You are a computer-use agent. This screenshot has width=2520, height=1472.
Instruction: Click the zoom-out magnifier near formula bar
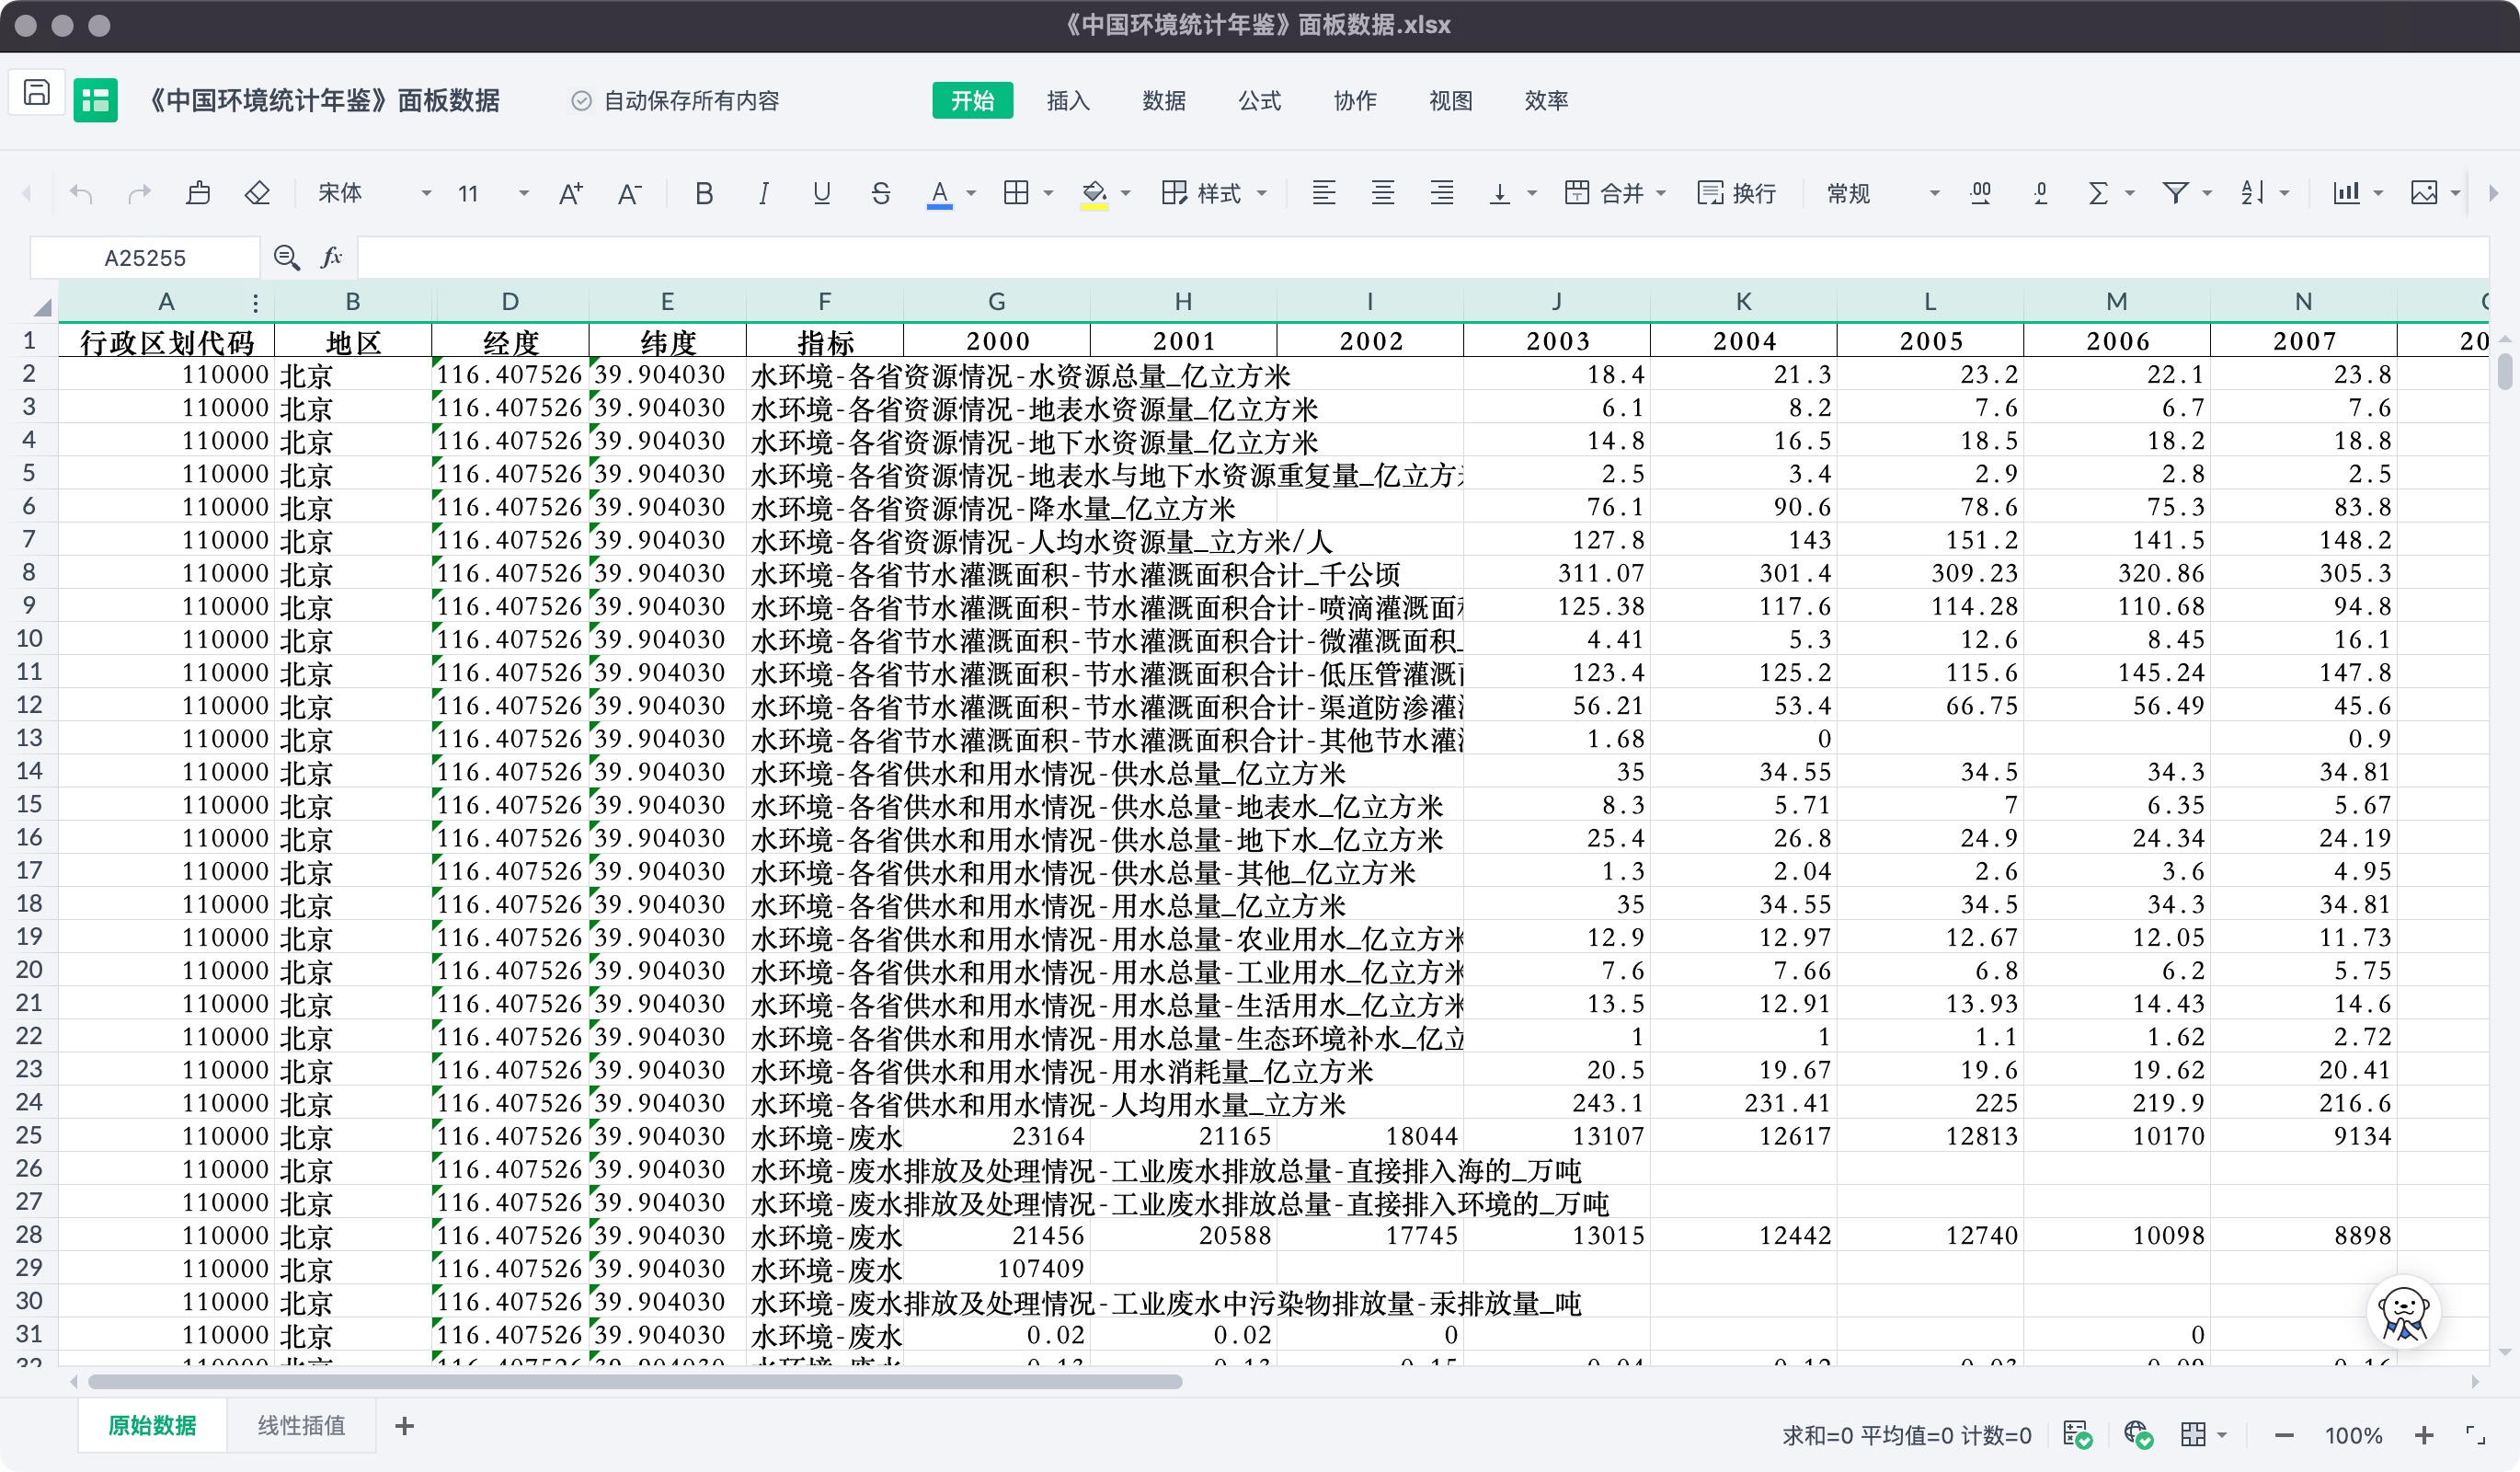[287, 258]
